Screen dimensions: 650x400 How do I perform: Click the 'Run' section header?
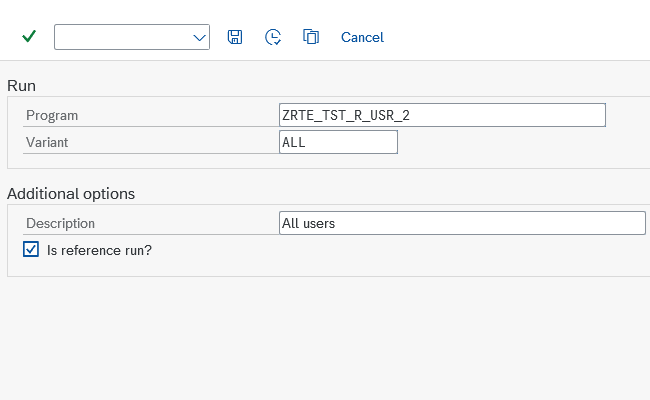pos(22,86)
